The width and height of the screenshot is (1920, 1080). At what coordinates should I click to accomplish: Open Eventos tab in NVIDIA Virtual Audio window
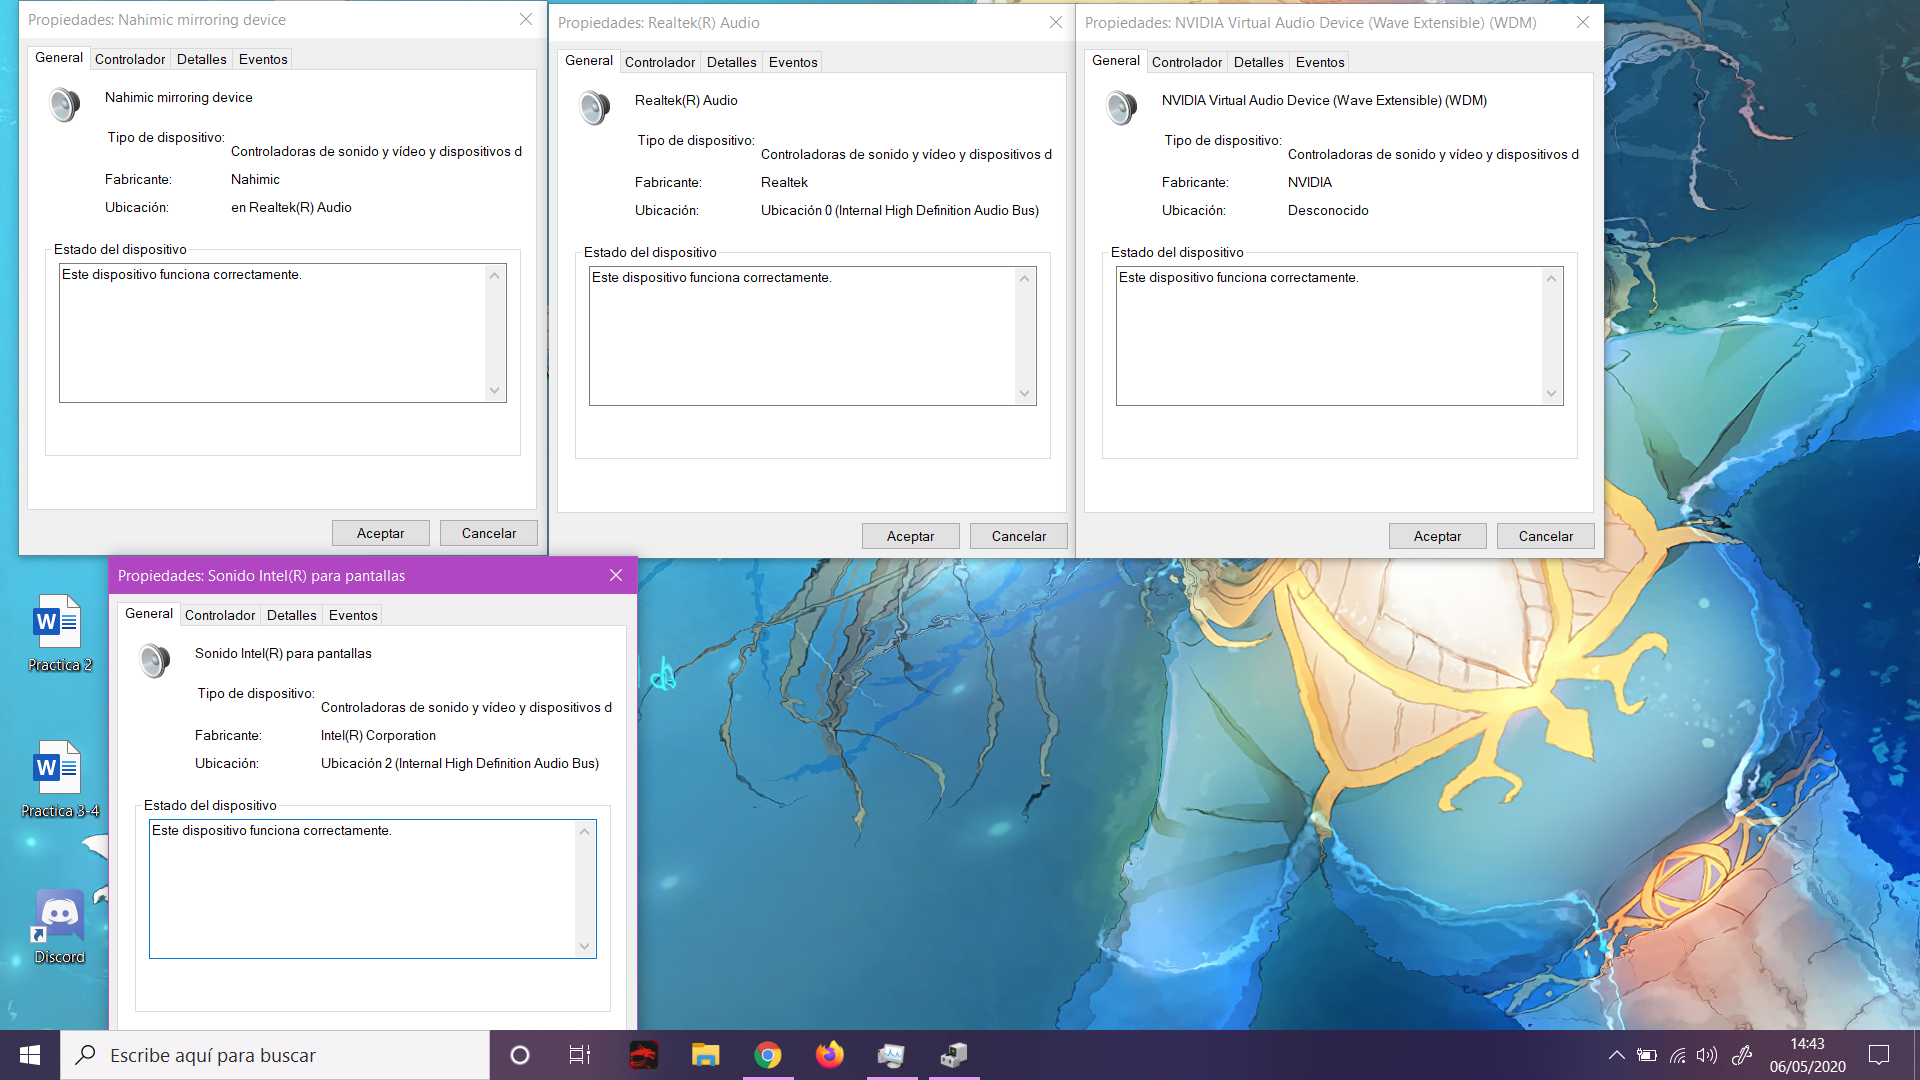1320,62
